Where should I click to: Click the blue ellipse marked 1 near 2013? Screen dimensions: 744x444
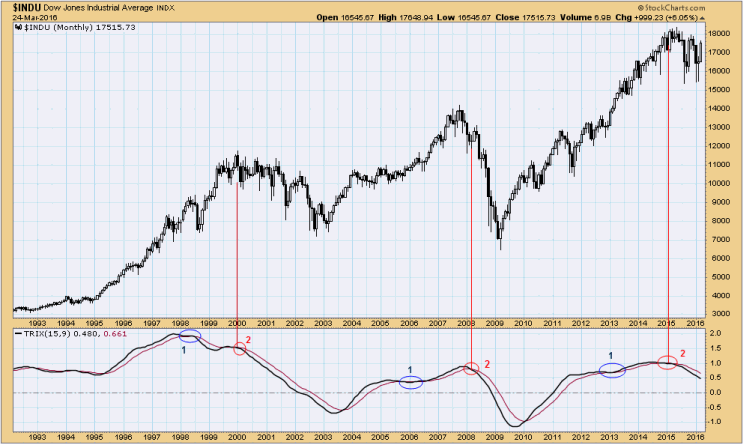(613, 370)
